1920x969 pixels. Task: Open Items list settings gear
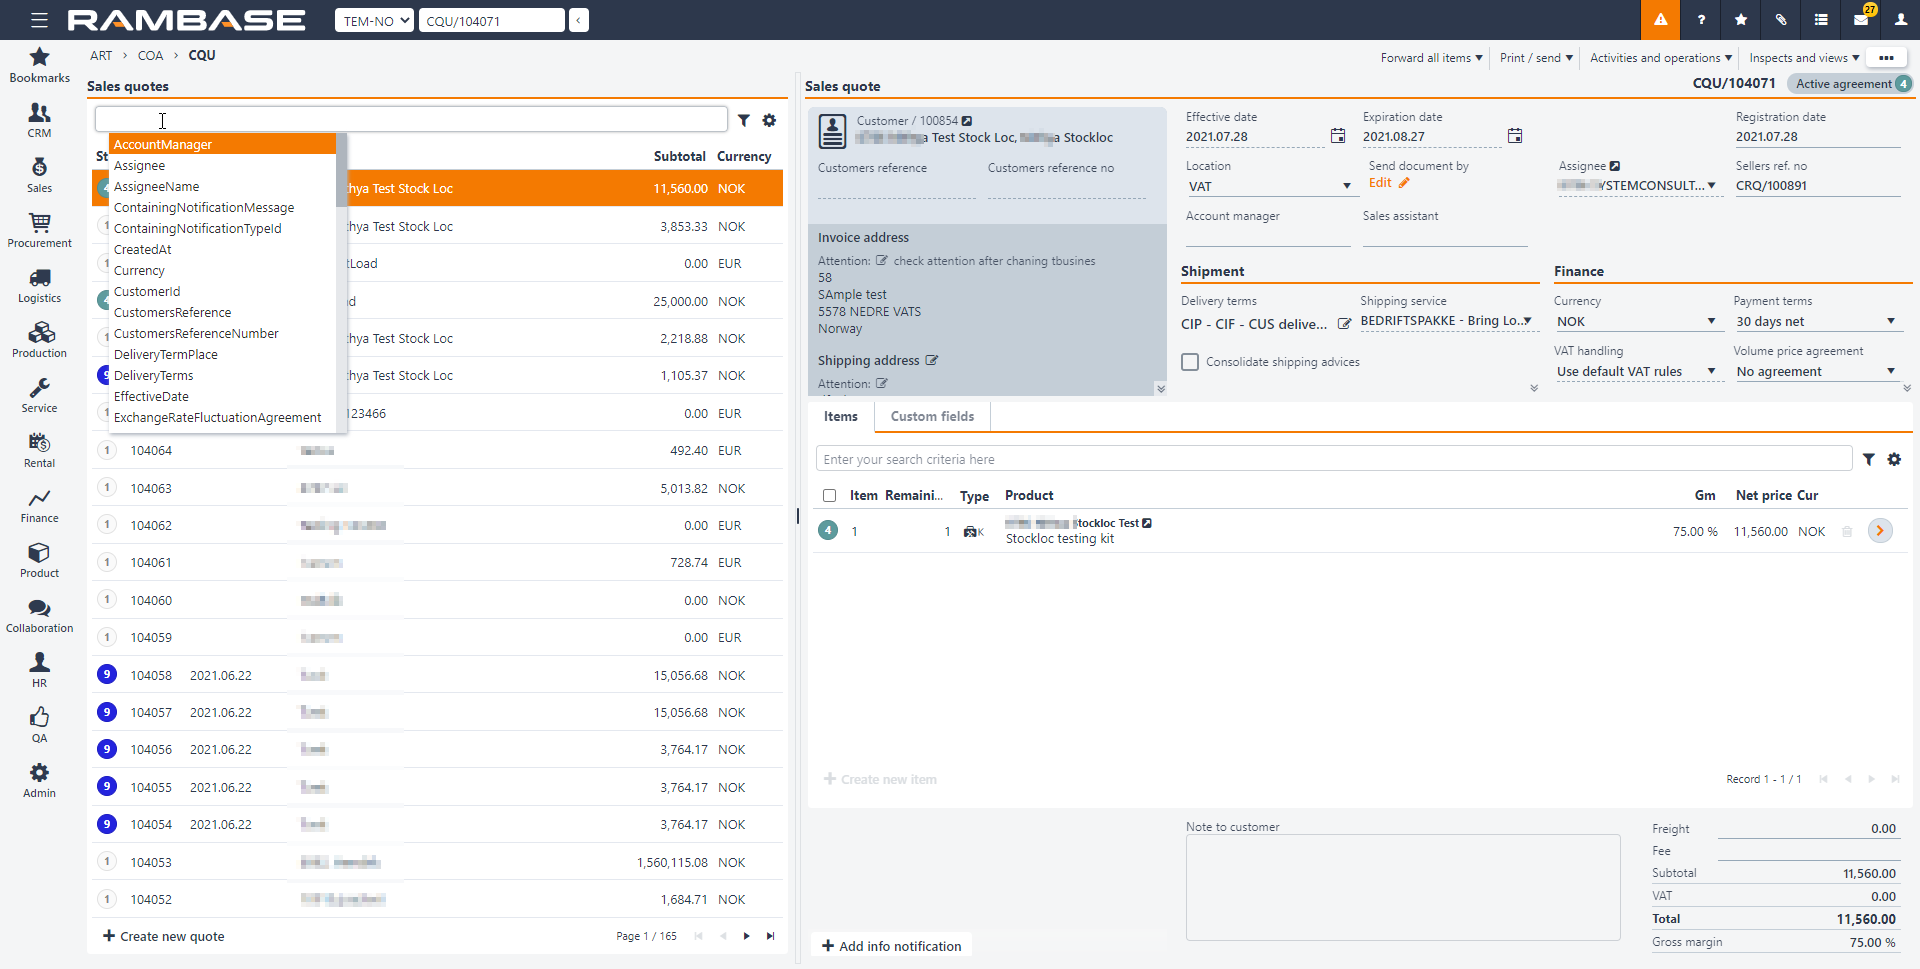[x=1894, y=459]
